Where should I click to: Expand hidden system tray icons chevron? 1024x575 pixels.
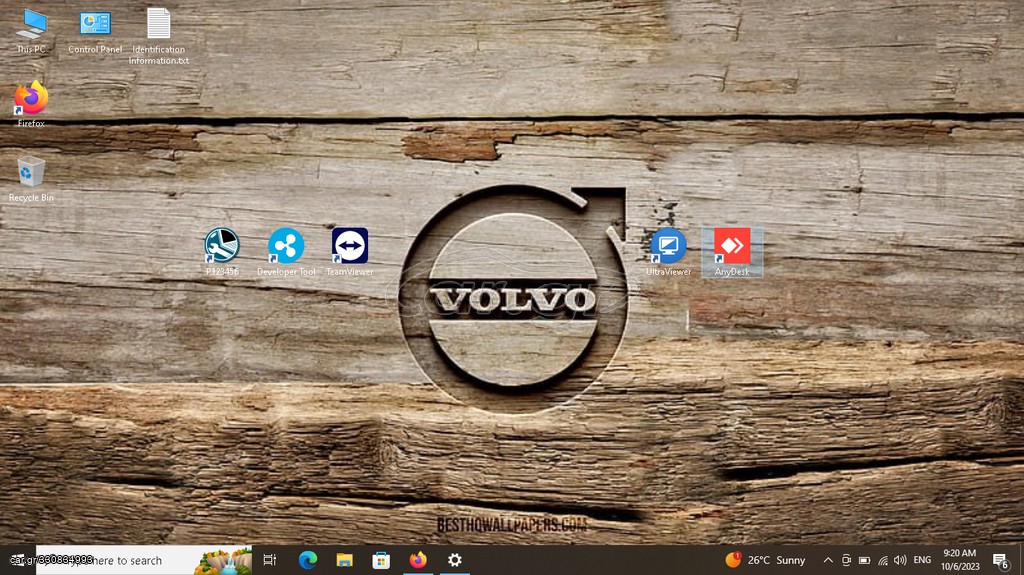[827, 560]
